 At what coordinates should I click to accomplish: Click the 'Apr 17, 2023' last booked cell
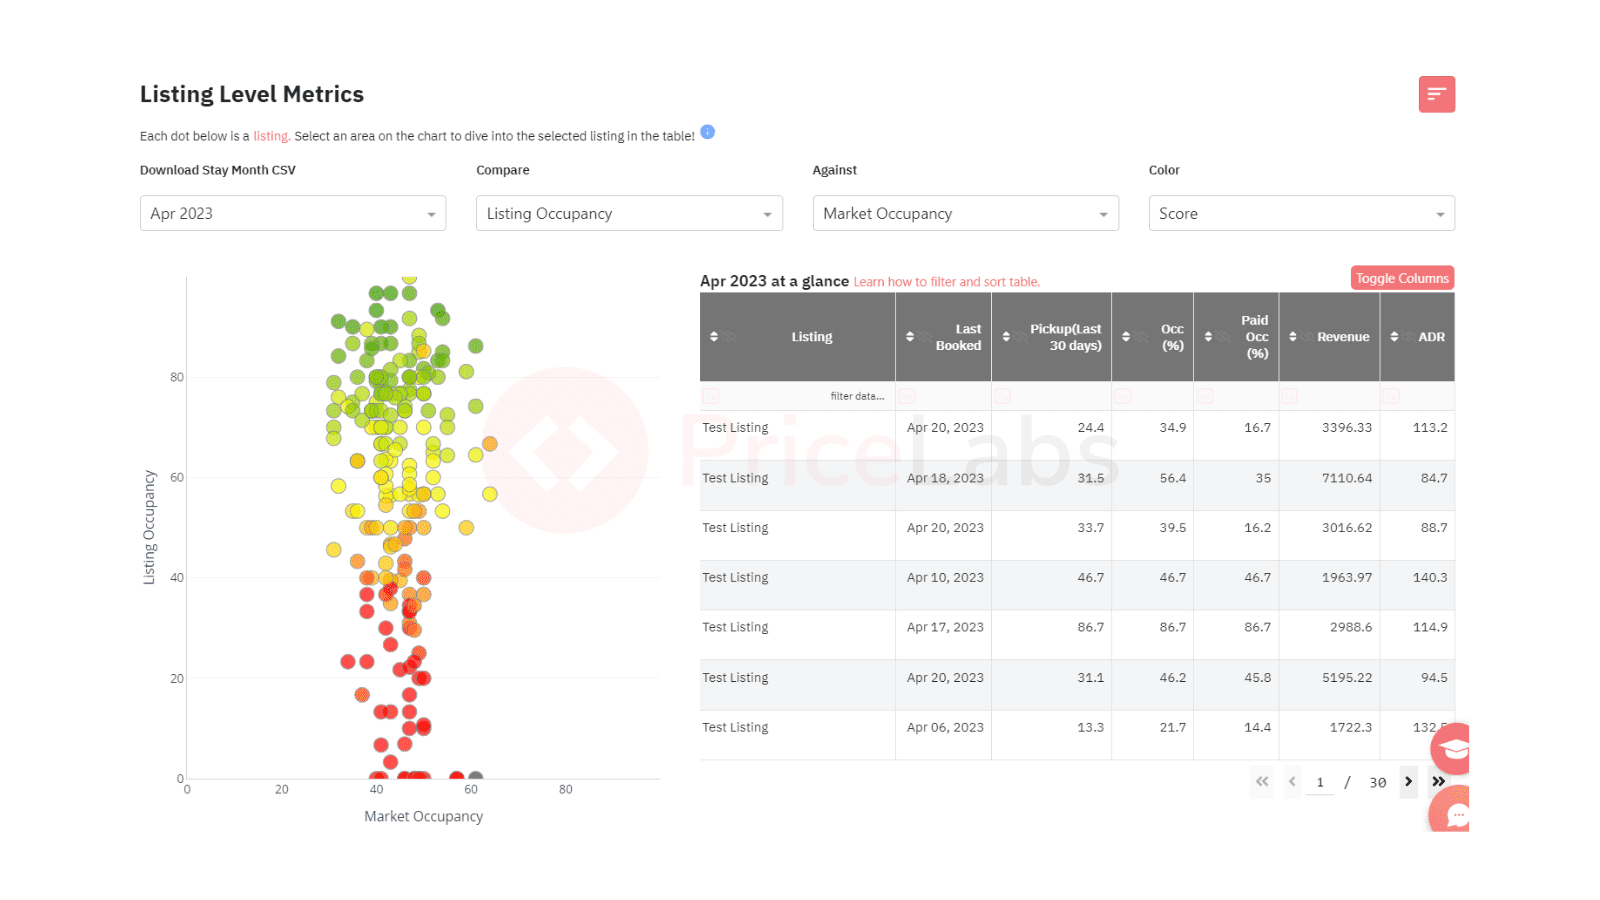pos(945,627)
